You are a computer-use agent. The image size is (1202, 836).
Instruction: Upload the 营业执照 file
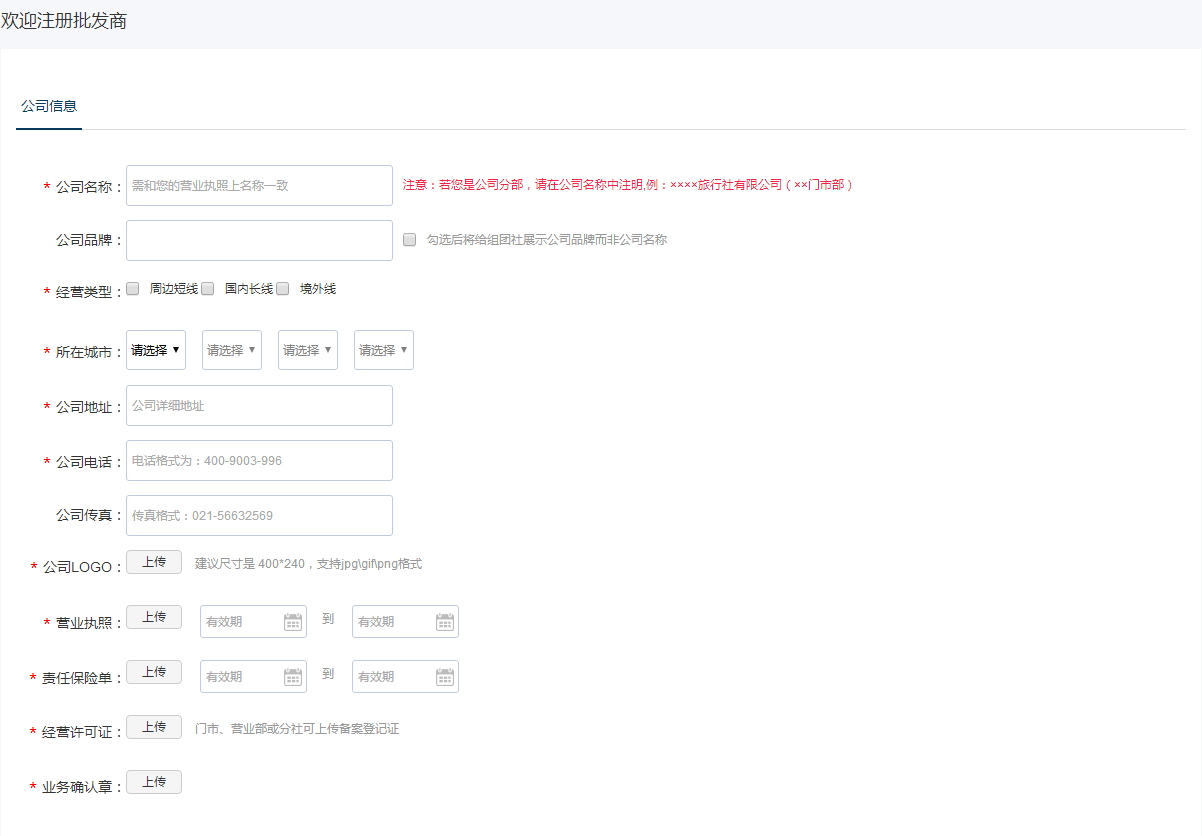pos(154,617)
